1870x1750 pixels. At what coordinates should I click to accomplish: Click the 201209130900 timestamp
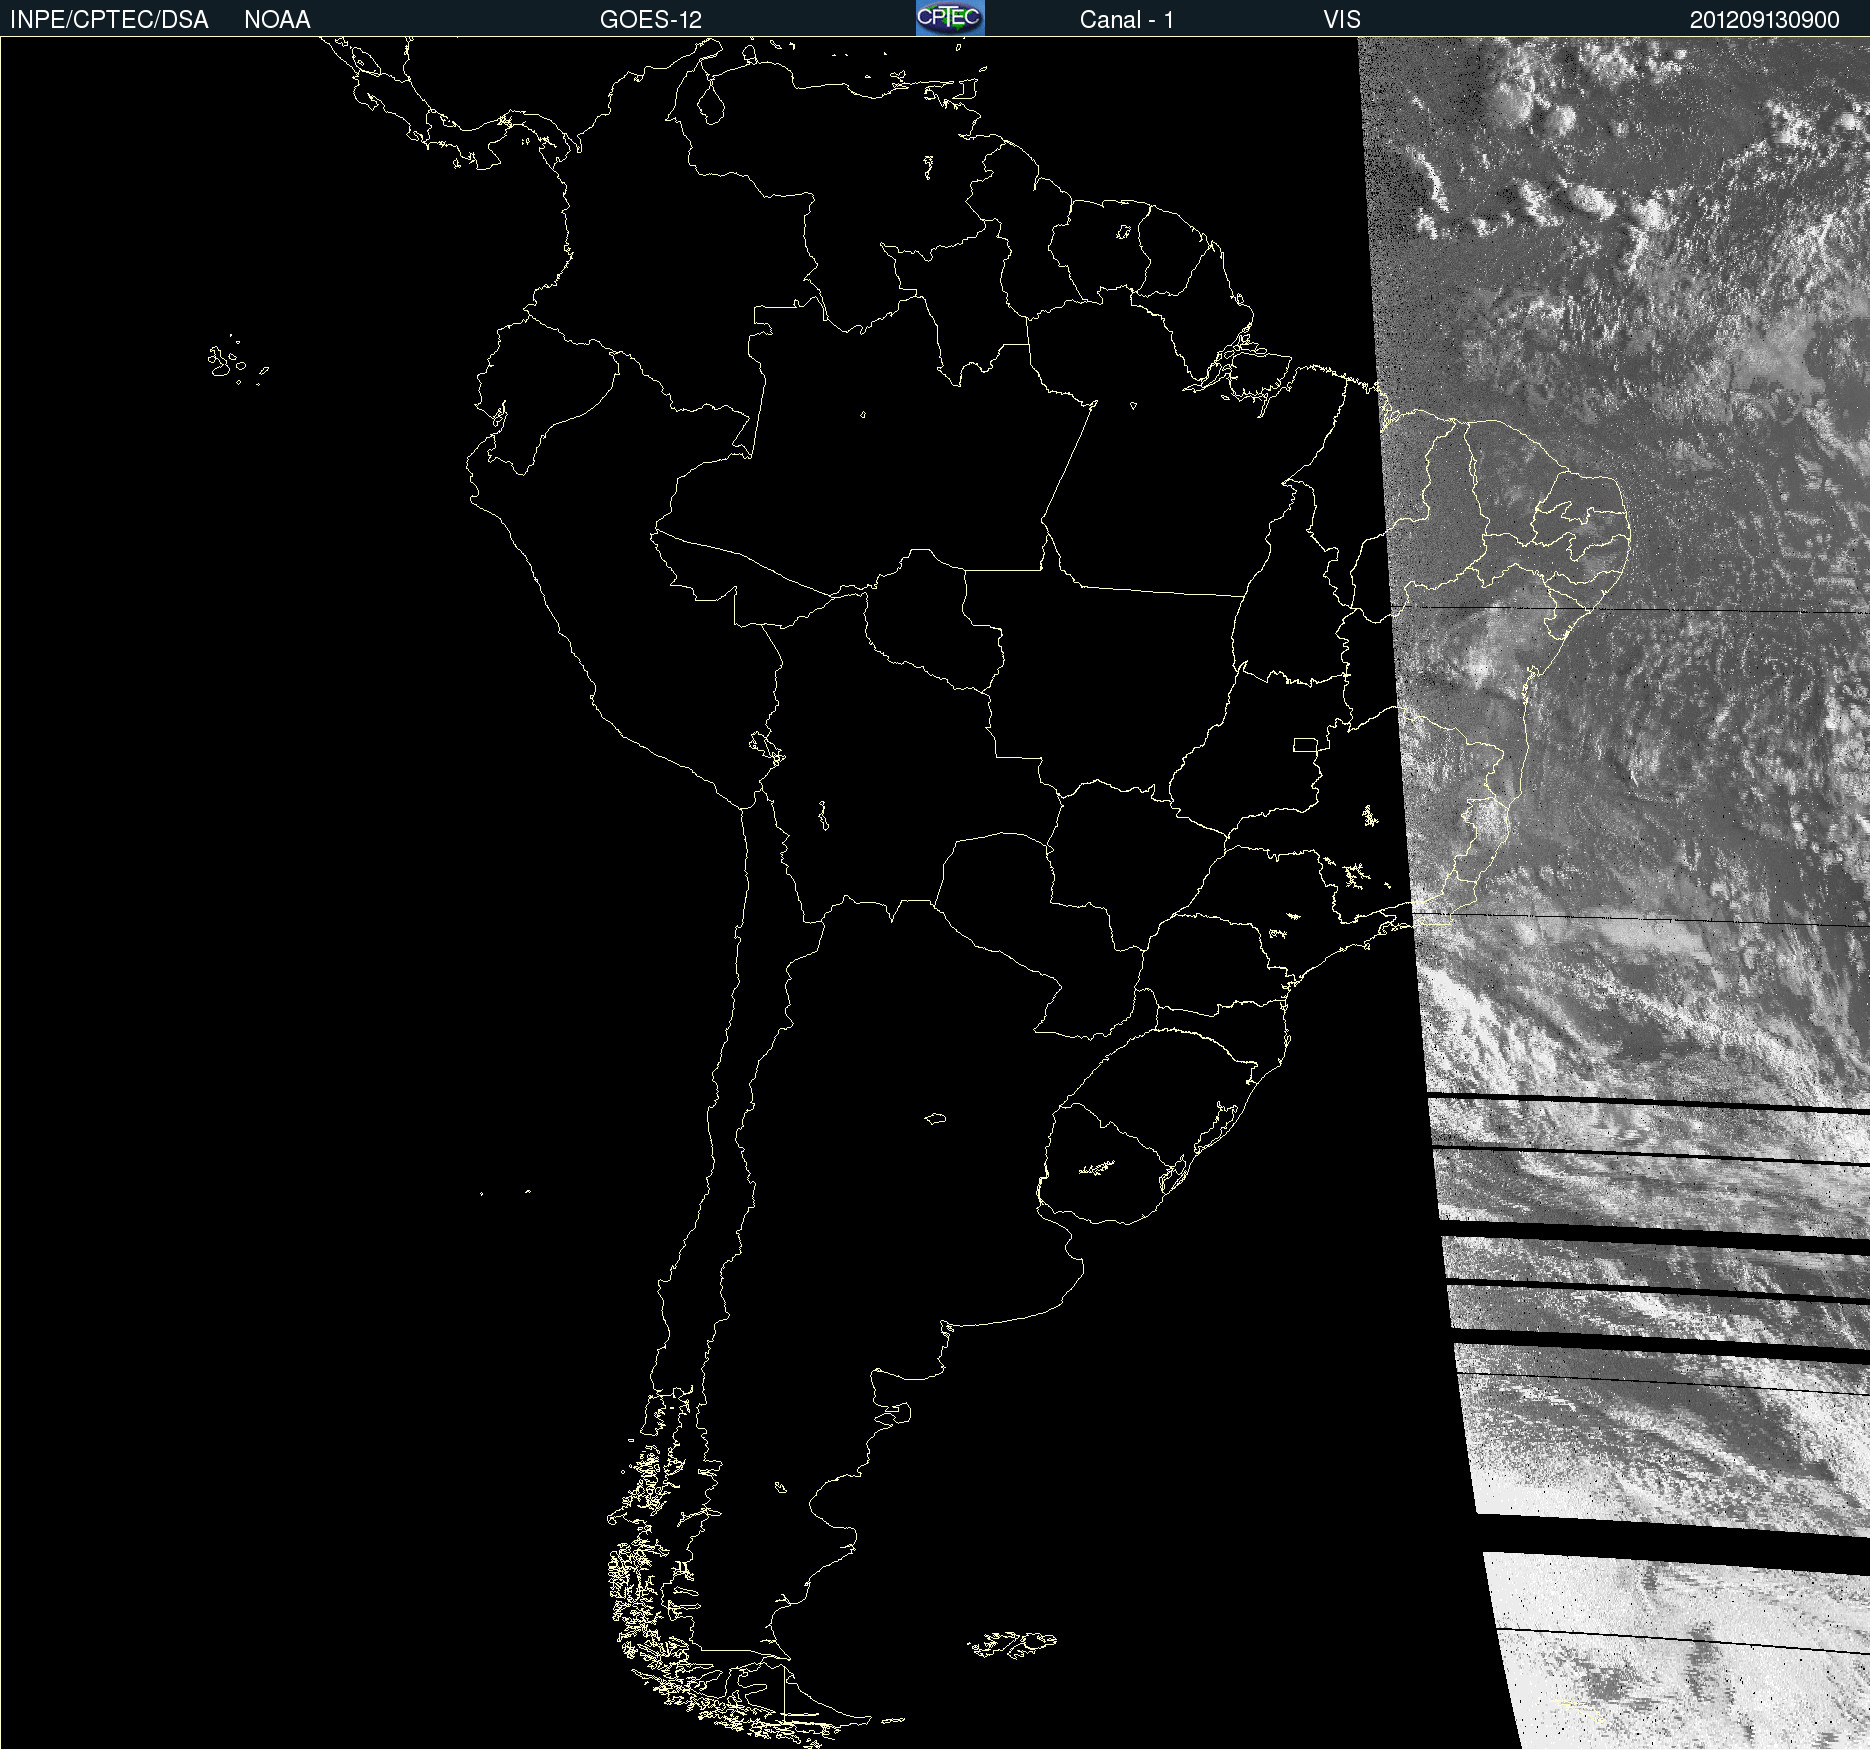[x=1764, y=20]
